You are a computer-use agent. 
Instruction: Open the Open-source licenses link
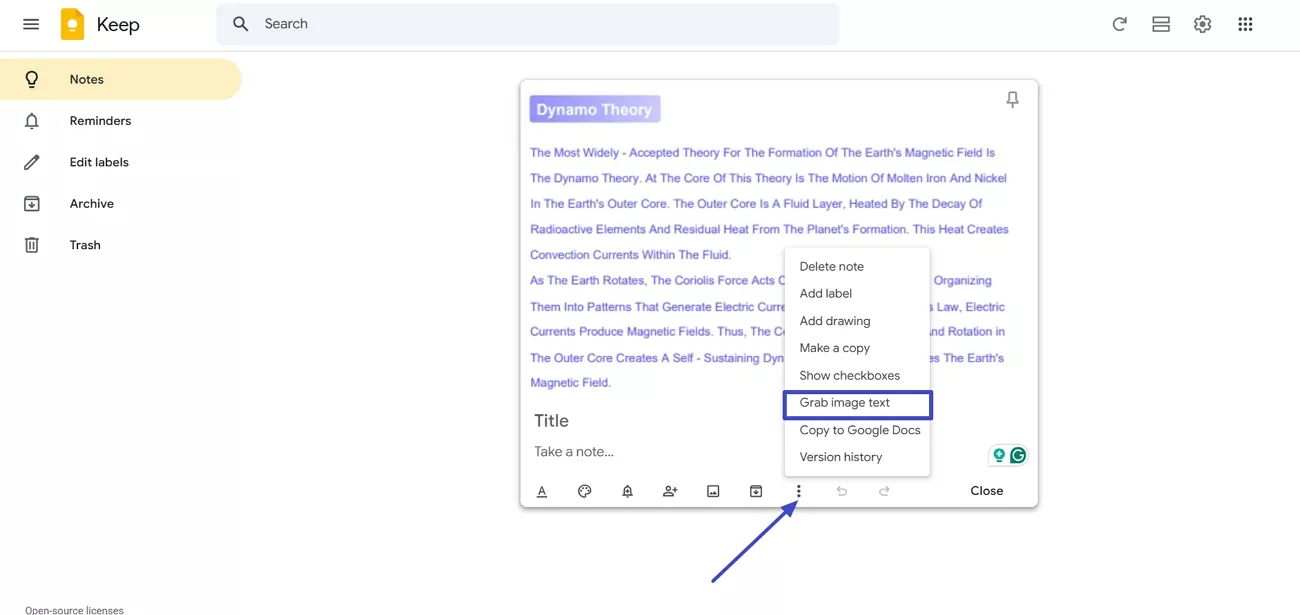[75, 609]
